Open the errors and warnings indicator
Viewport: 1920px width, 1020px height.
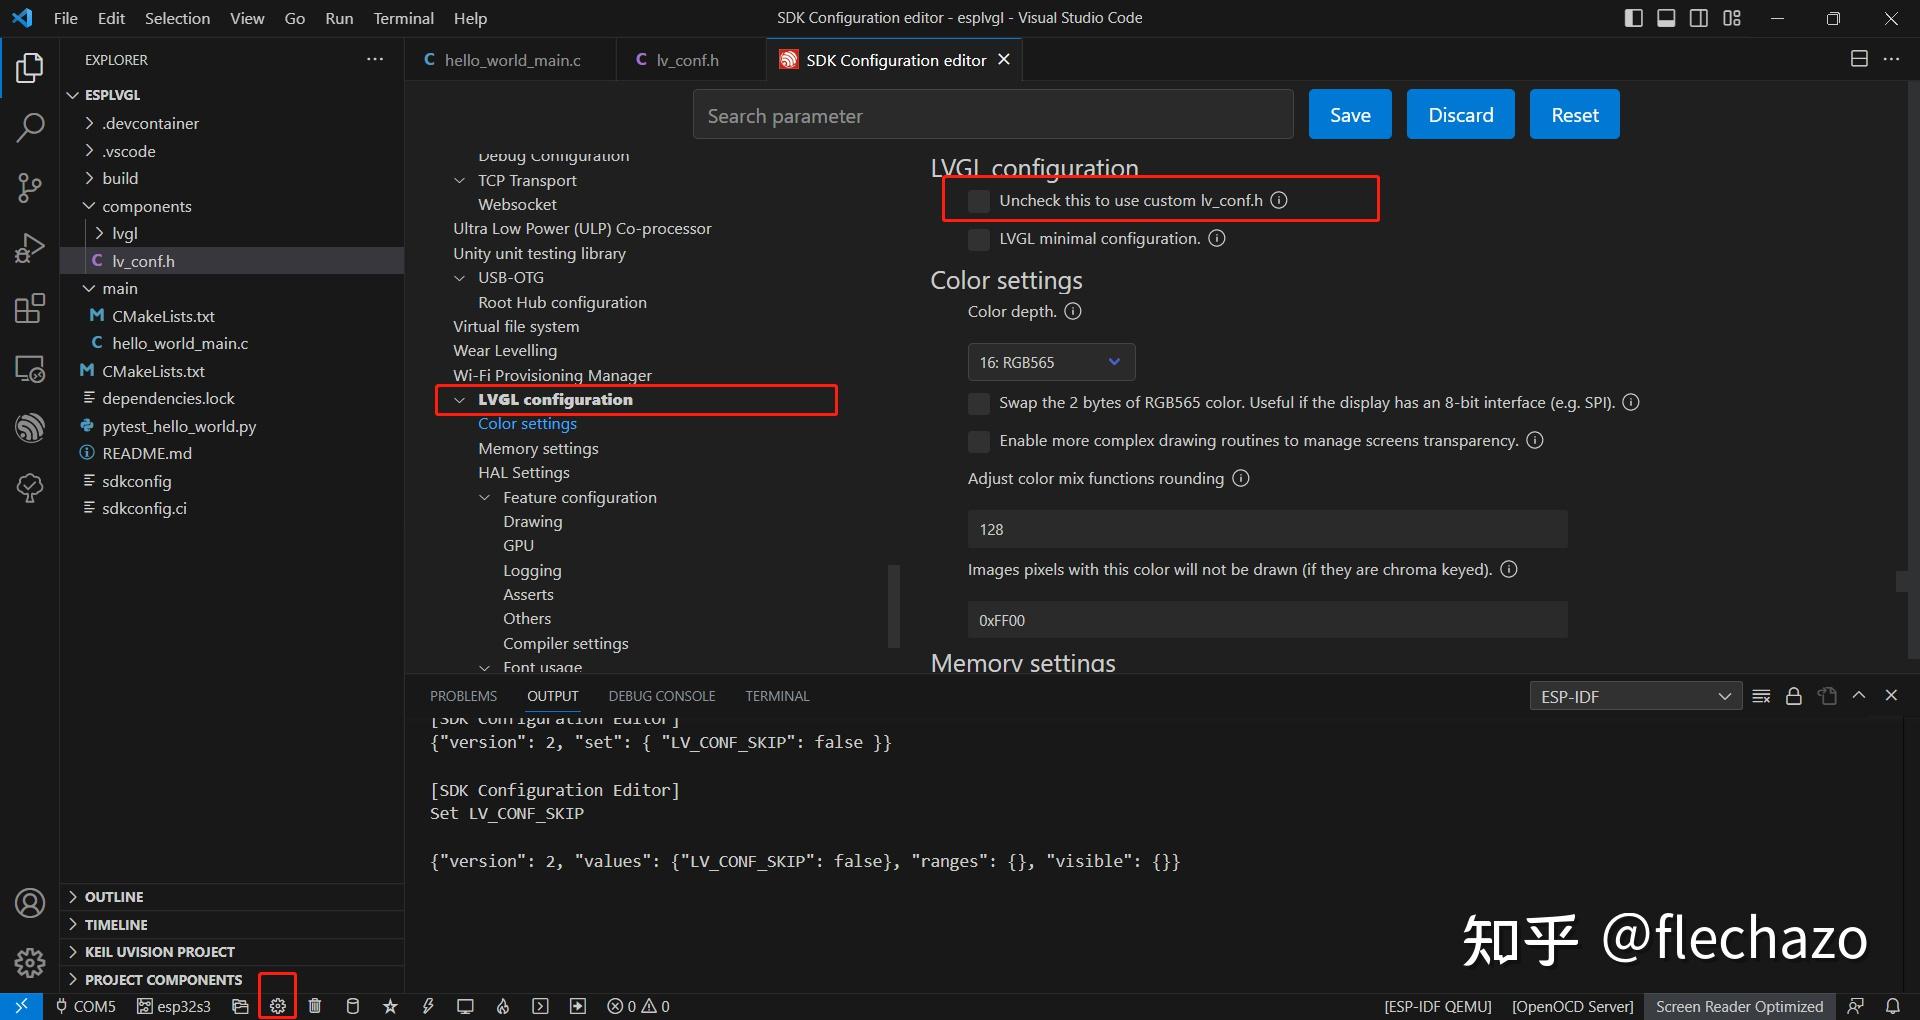click(639, 1006)
